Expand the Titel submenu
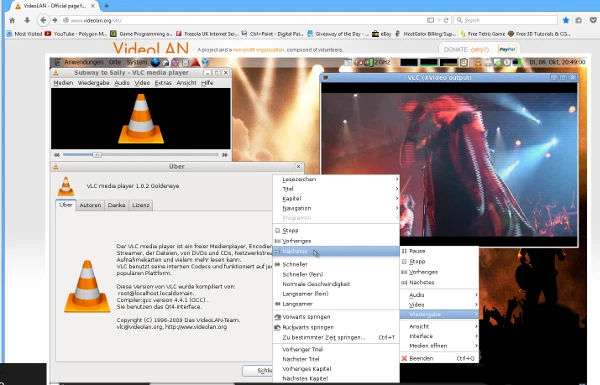 tap(336, 189)
